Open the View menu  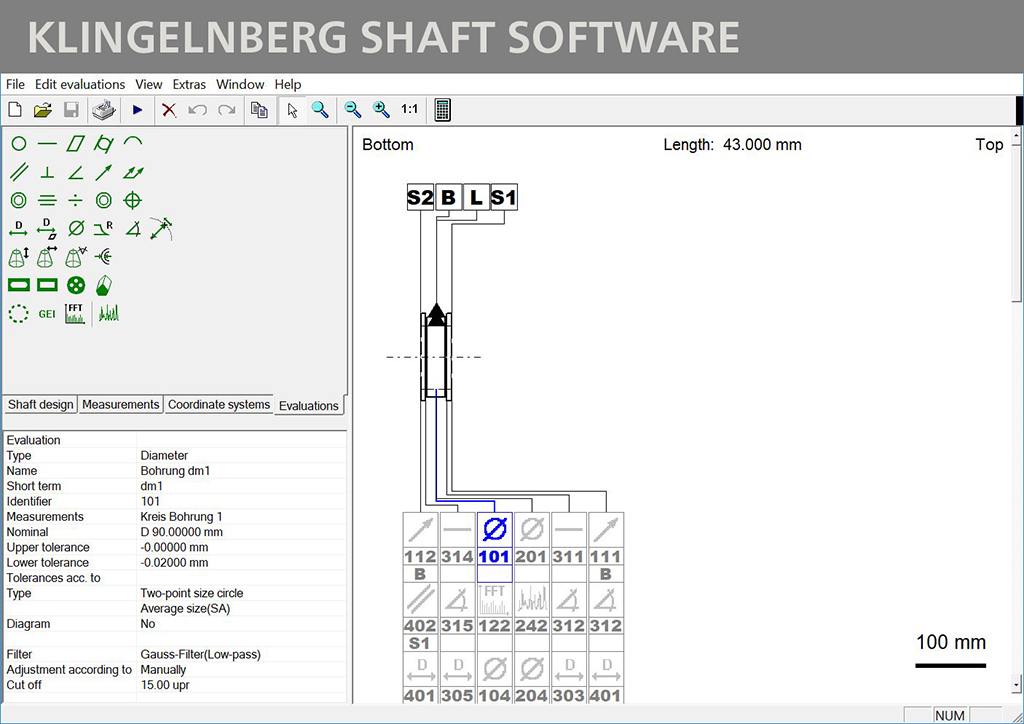click(149, 84)
